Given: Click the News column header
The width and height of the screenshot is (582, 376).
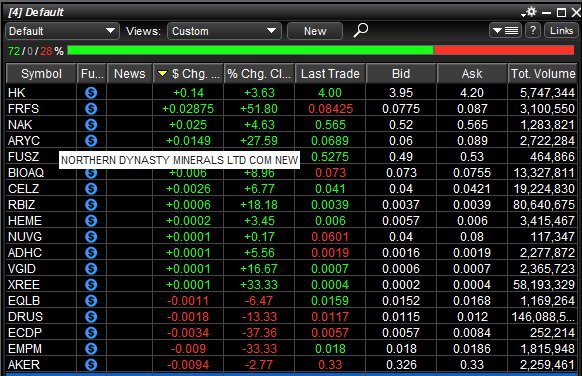Looking at the screenshot, I should tap(130, 73).
